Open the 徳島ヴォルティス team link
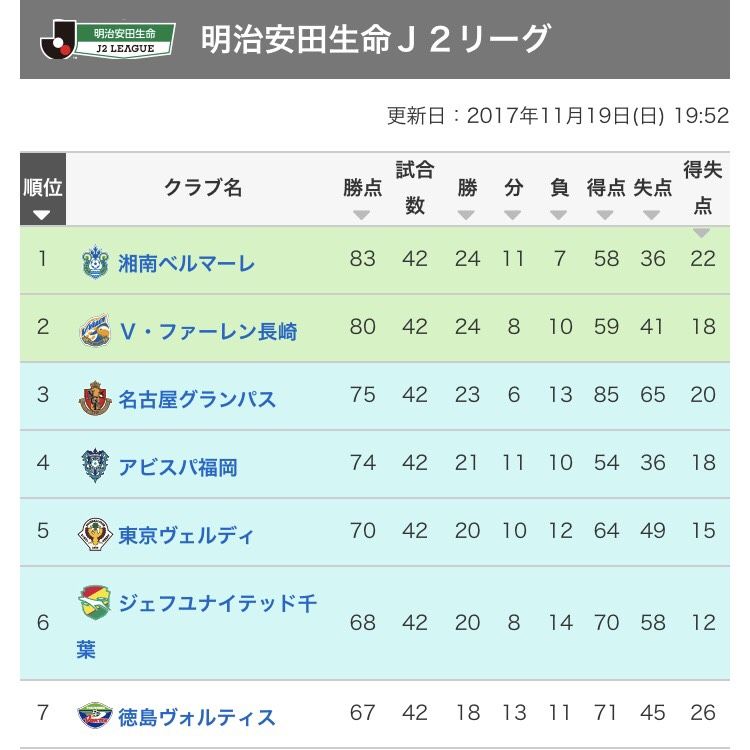The image size is (750, 750). pyautogui.click(x=197, y=717)
